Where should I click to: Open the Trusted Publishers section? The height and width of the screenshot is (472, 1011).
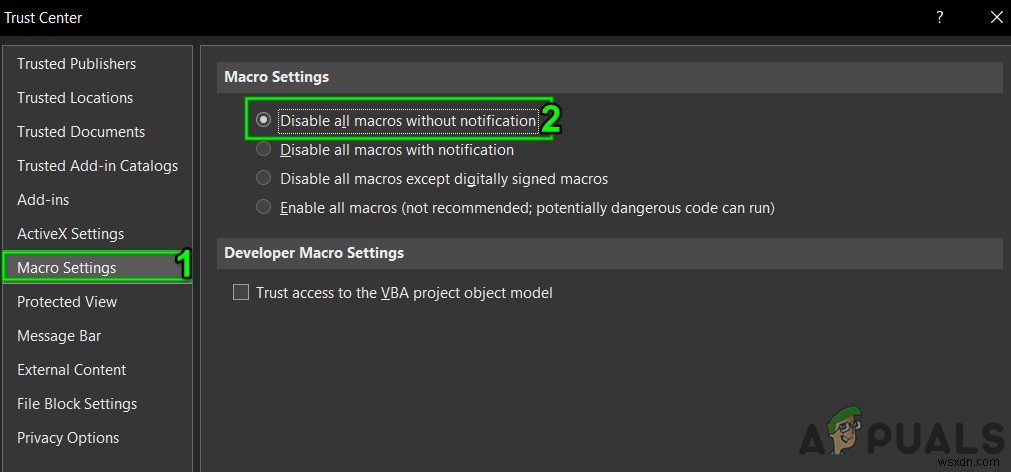click(76, 64)
